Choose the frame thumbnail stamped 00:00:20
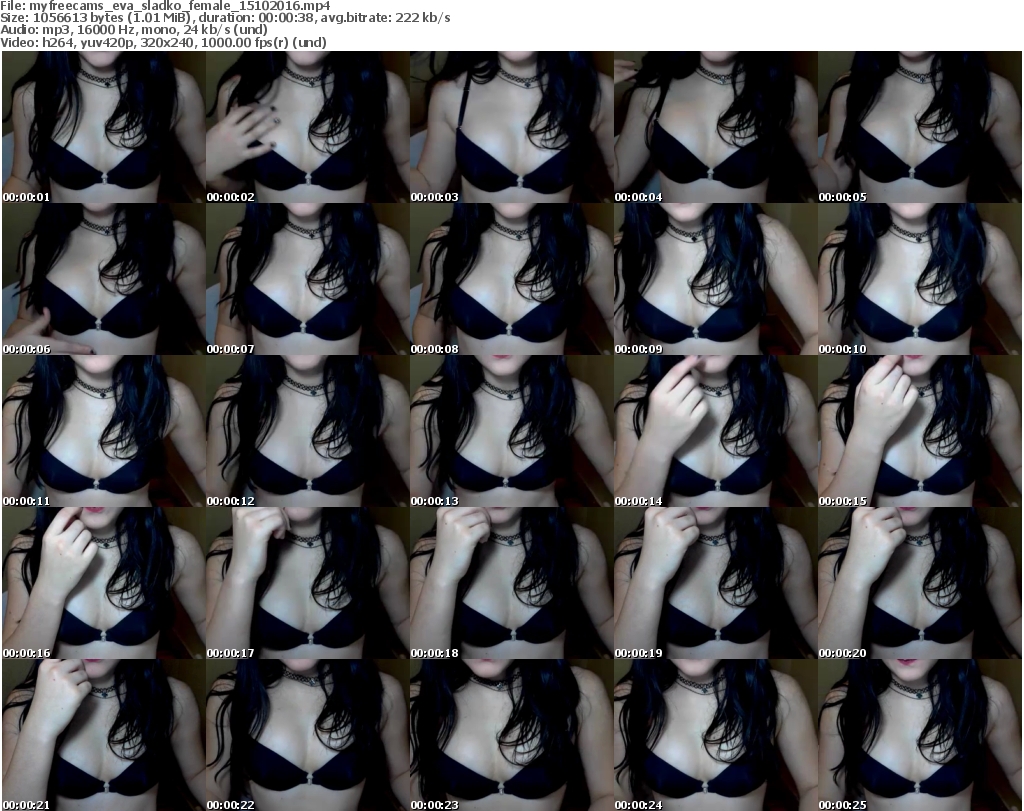Image resolution: width=1024 pixels, height=811 pixels. tap(920, 583)
